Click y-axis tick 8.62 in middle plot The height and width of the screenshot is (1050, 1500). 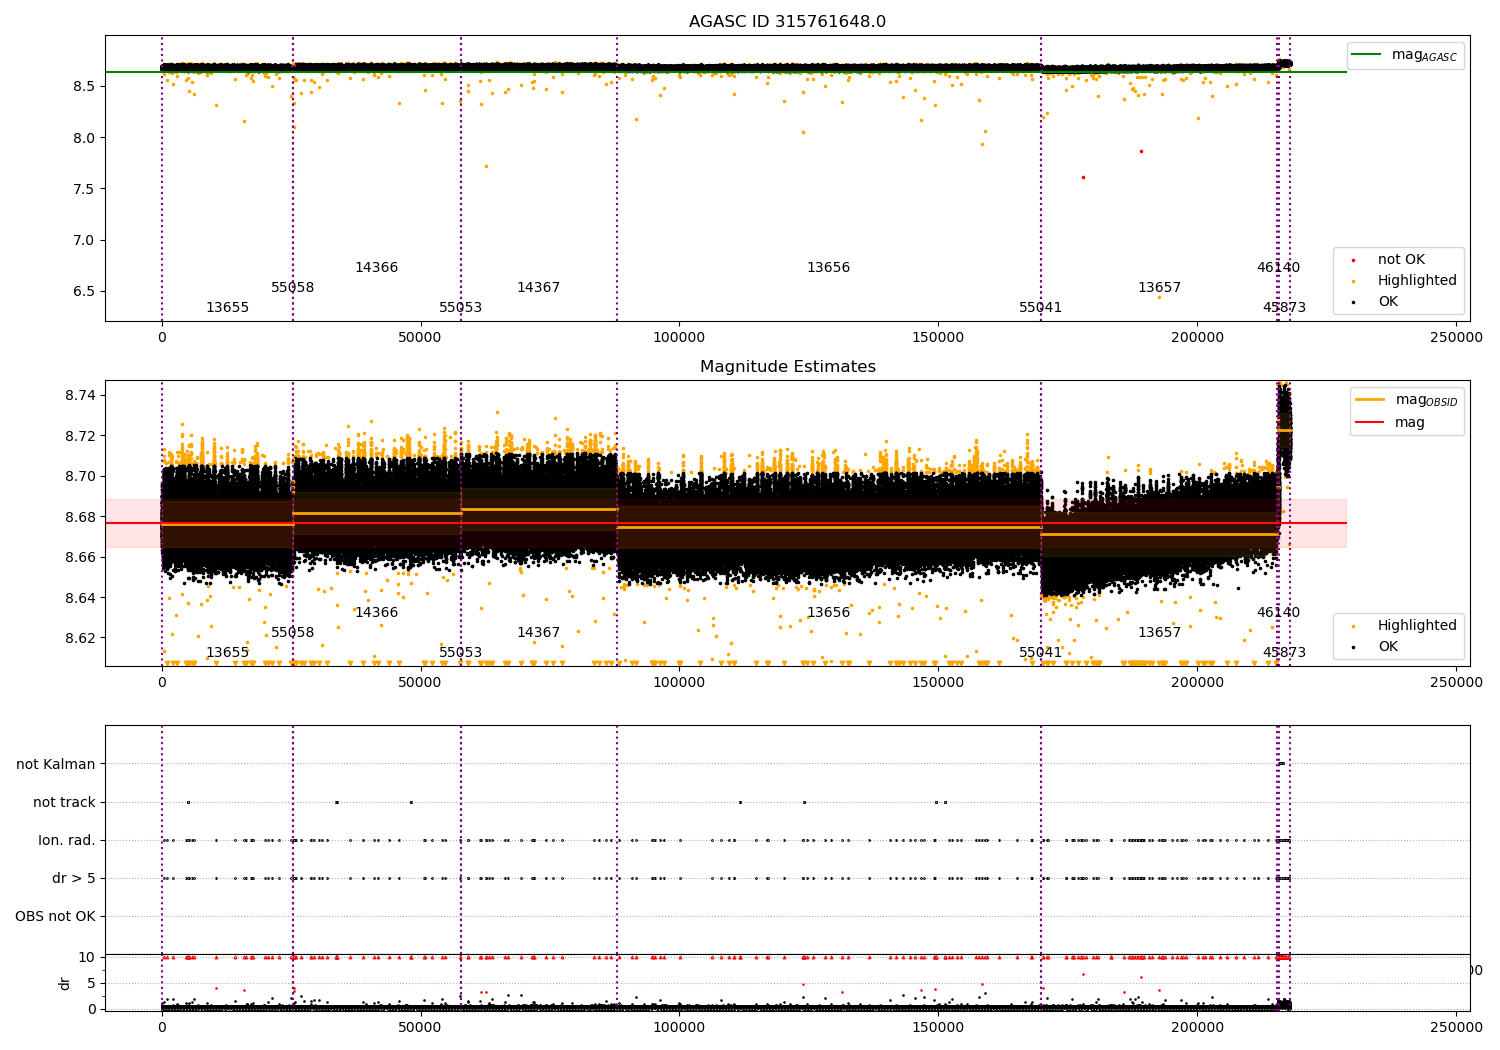[x=80, y=639]
